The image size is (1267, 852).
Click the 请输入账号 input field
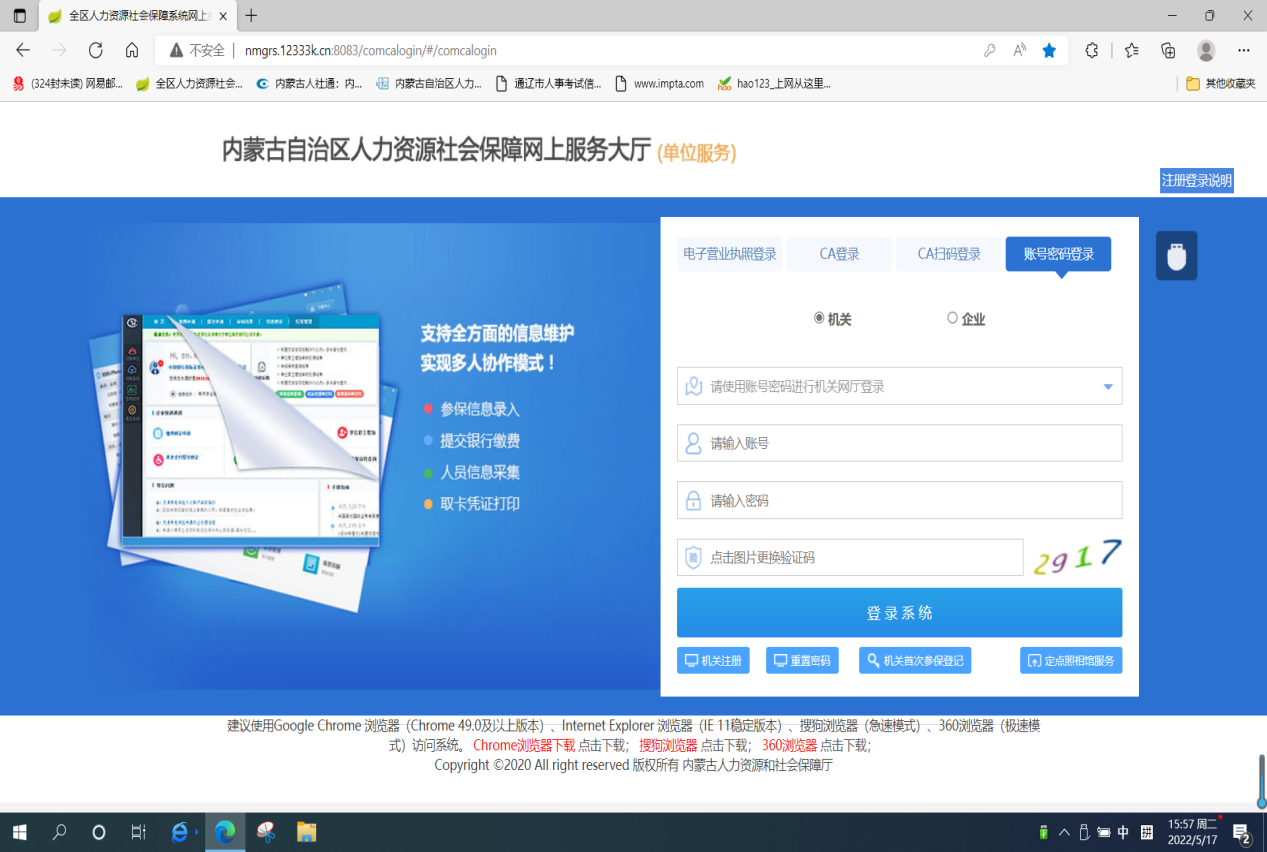pos(899,443)
